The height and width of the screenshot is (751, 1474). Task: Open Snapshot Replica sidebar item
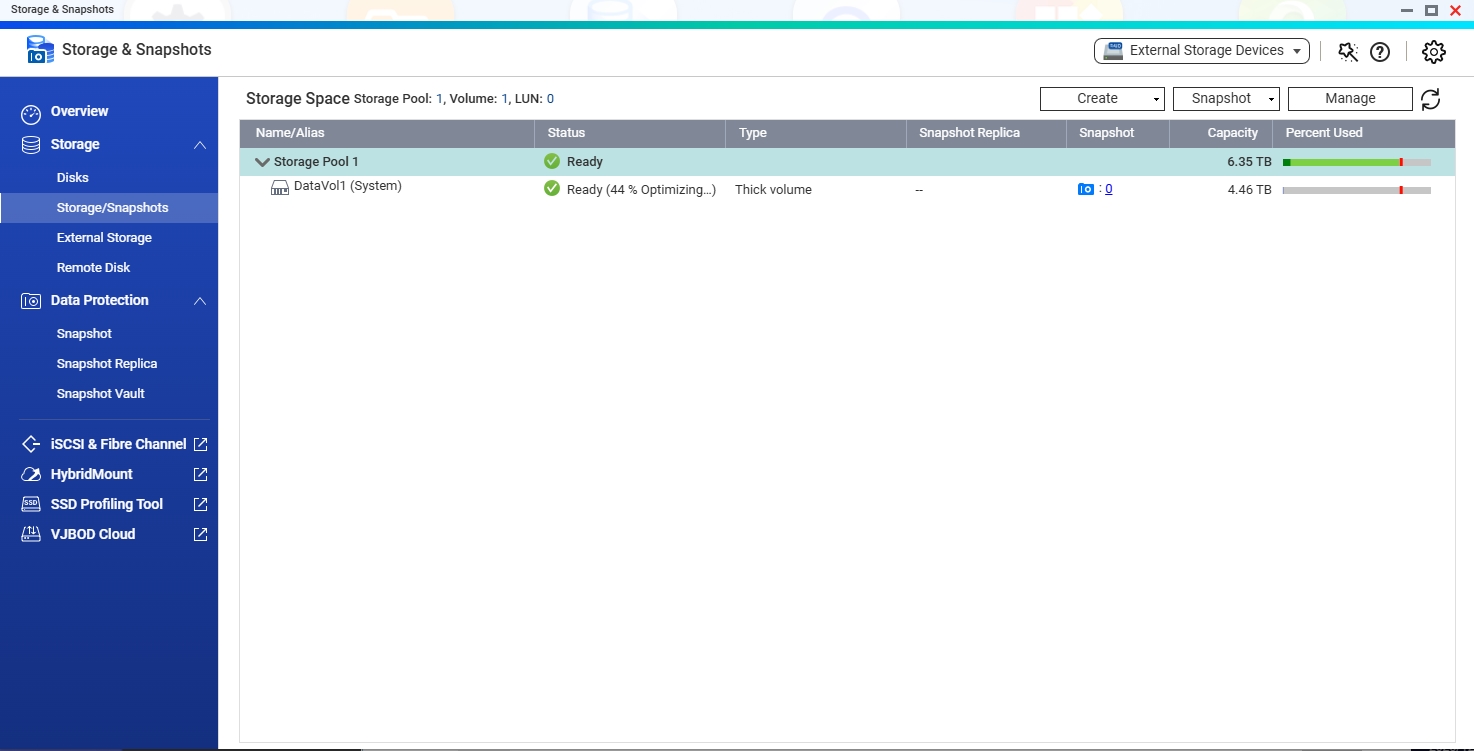point(107,364)
